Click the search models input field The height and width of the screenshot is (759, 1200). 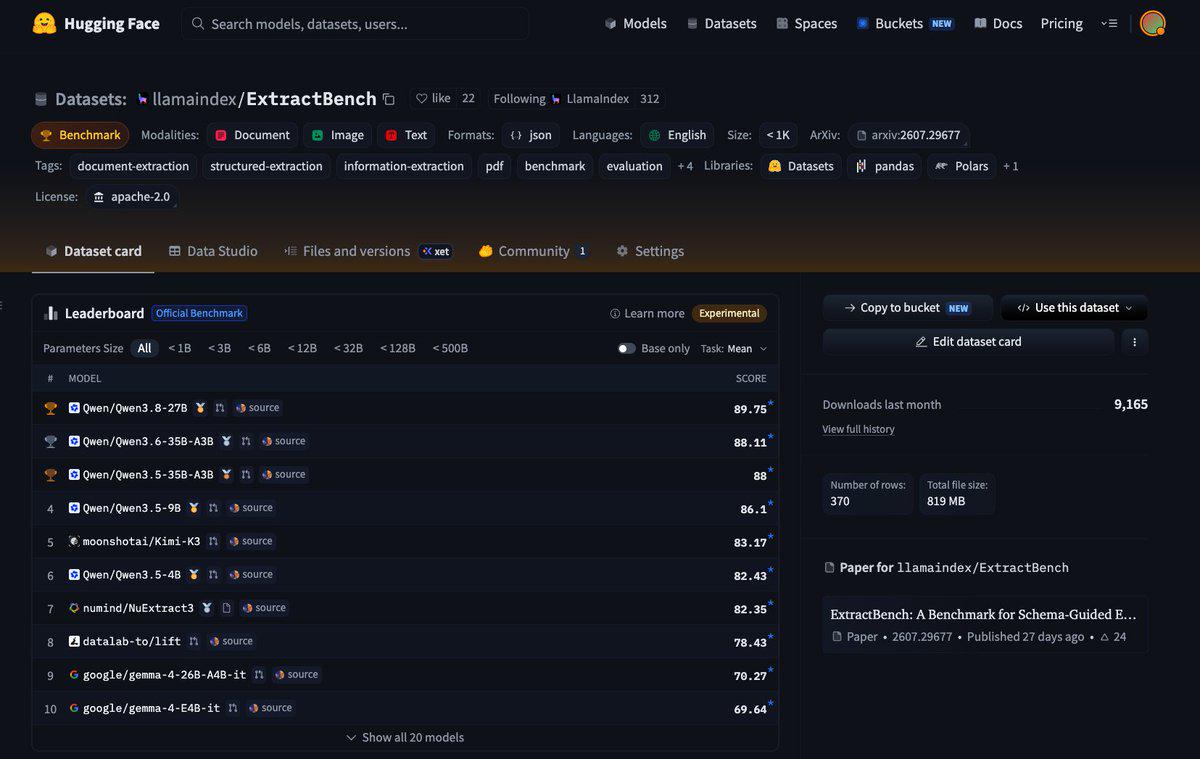[356, 23]
